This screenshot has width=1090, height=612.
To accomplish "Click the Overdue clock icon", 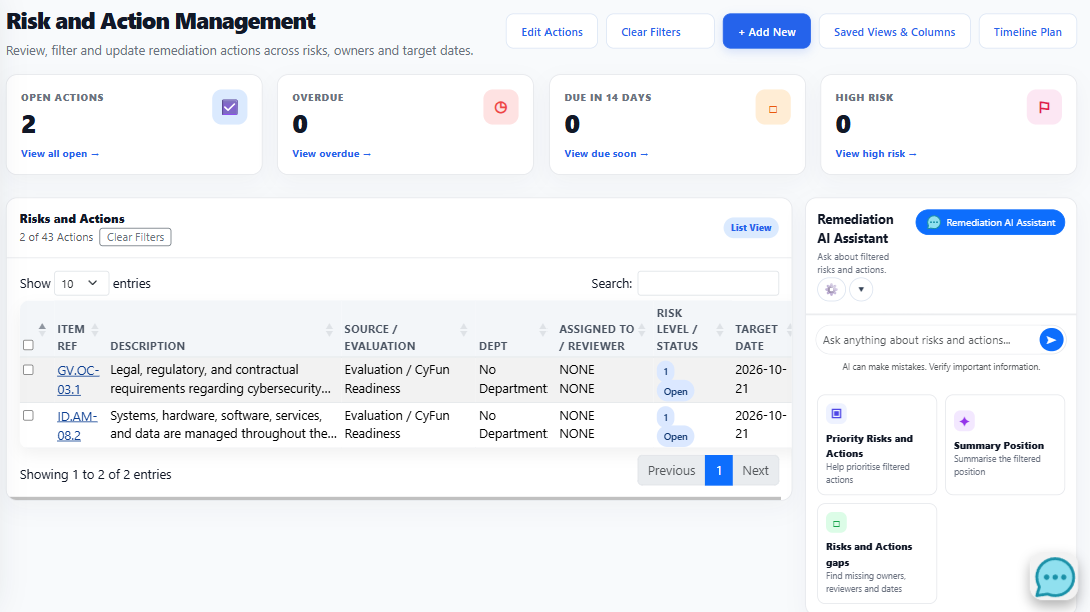I will (501, 107).
